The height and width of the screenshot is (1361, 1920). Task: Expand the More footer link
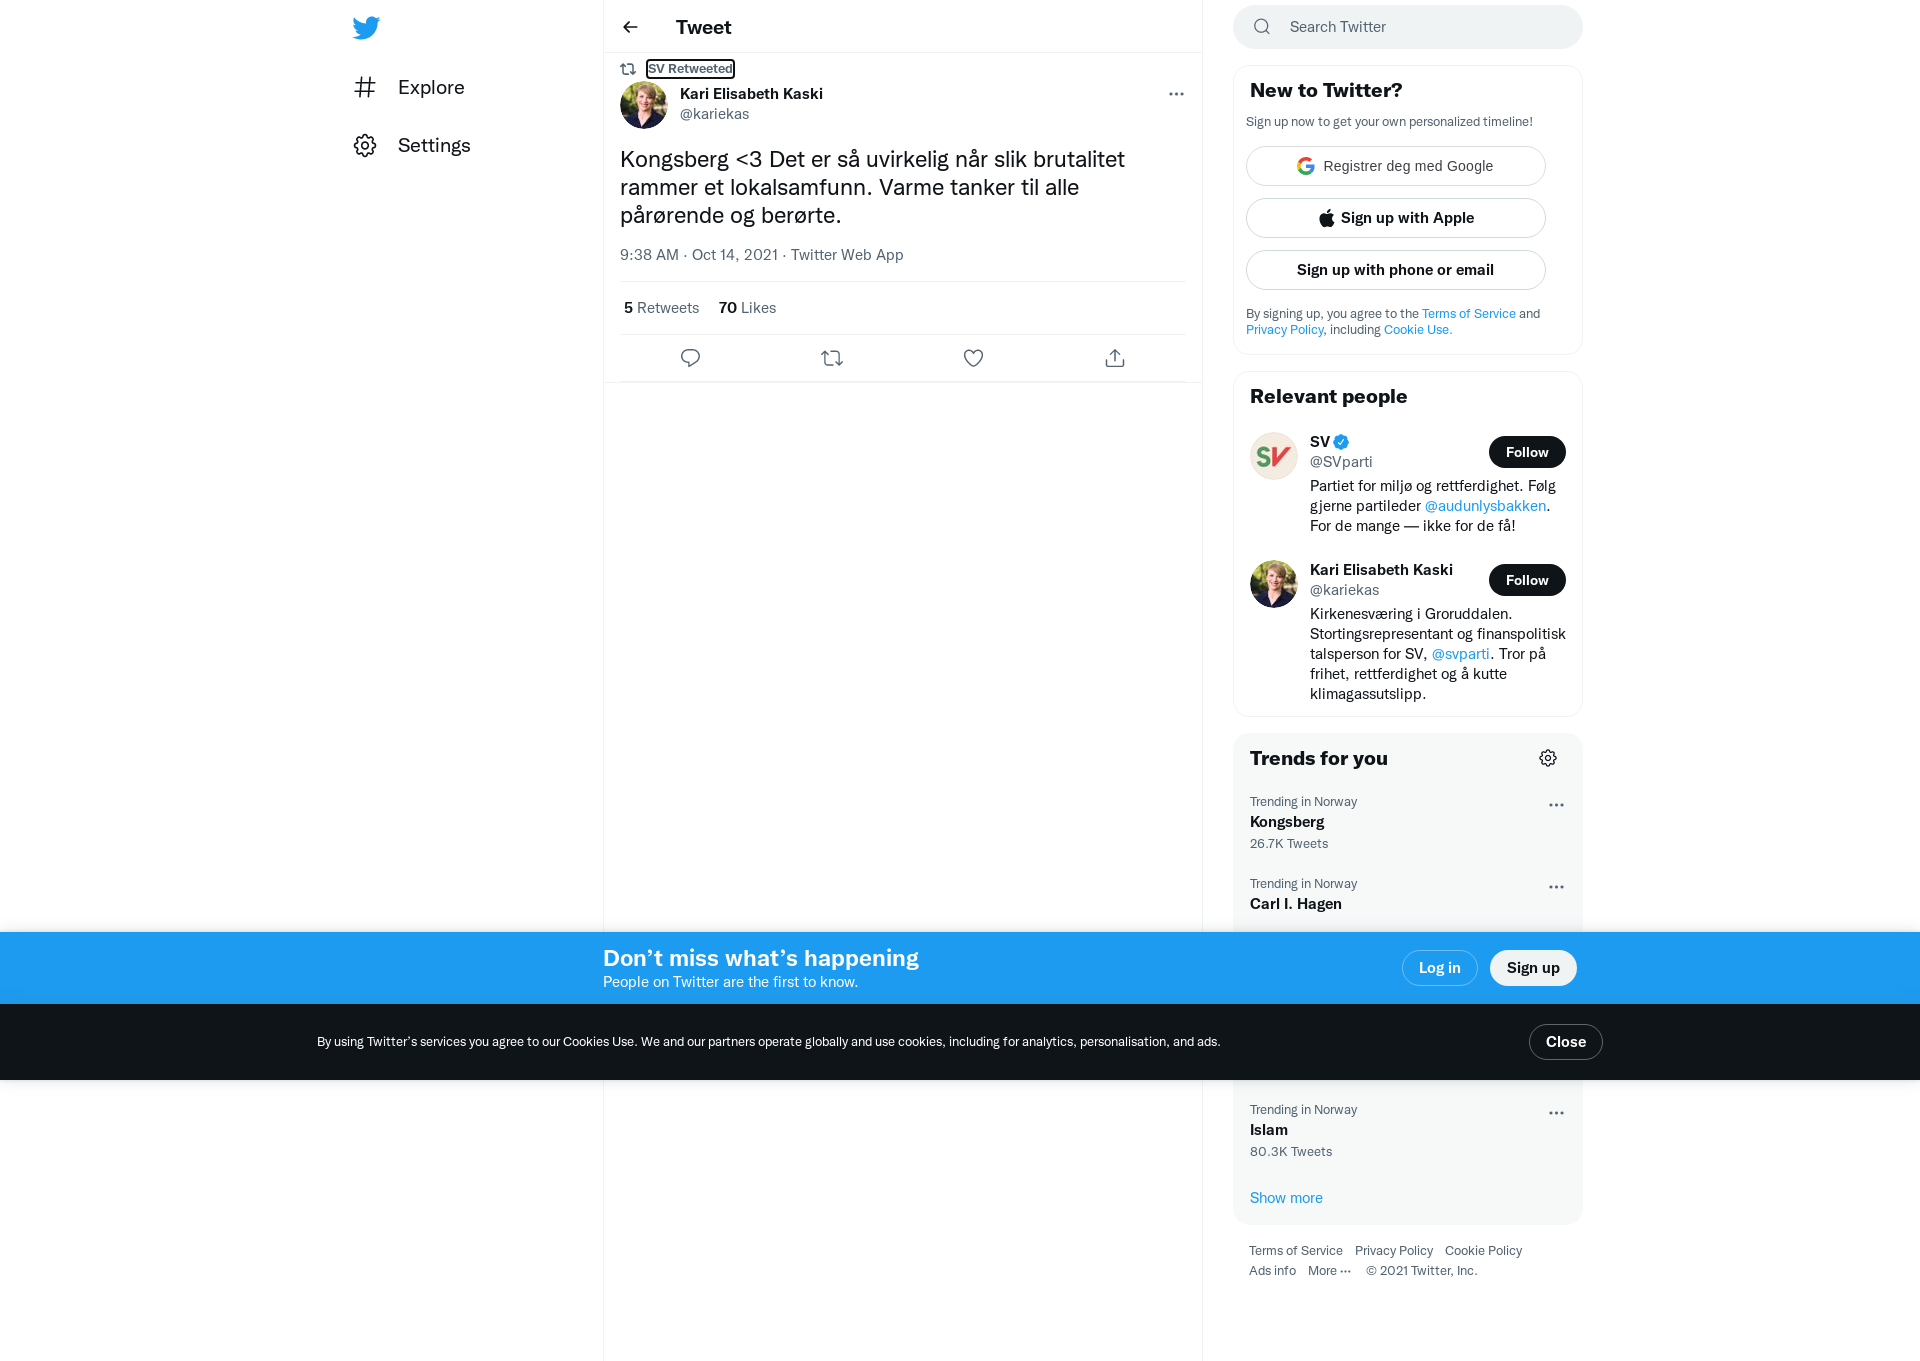(1329, 1271)
